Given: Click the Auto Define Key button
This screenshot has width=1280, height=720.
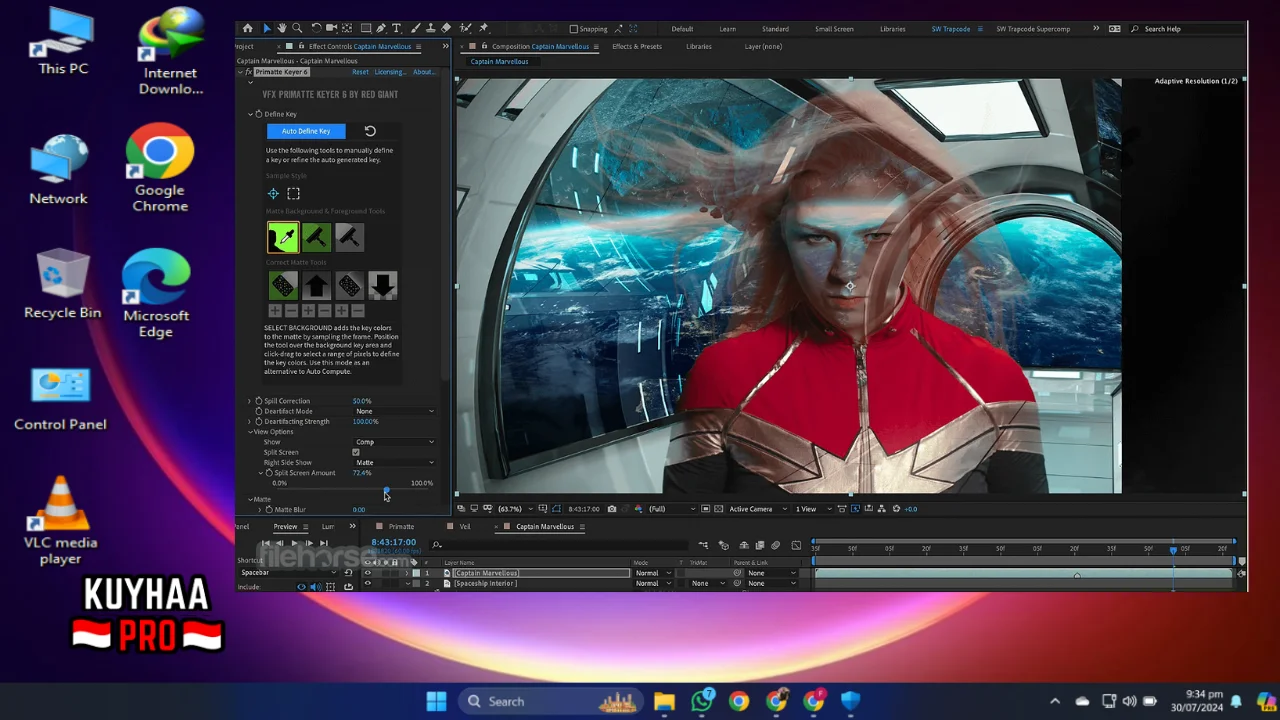Looking at the screenshot, I should [306, 131].
